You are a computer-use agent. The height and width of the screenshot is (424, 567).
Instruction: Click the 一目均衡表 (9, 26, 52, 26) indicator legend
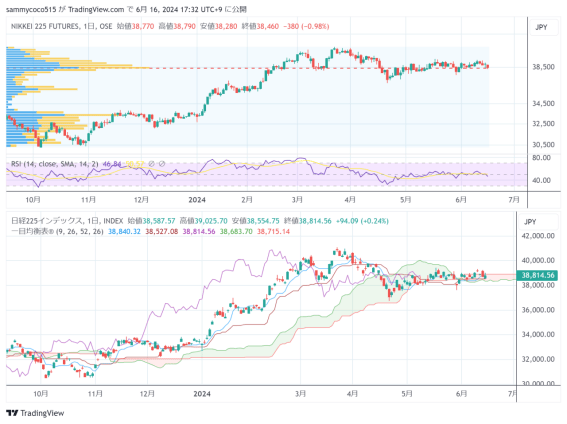click(x=57, y=231)
